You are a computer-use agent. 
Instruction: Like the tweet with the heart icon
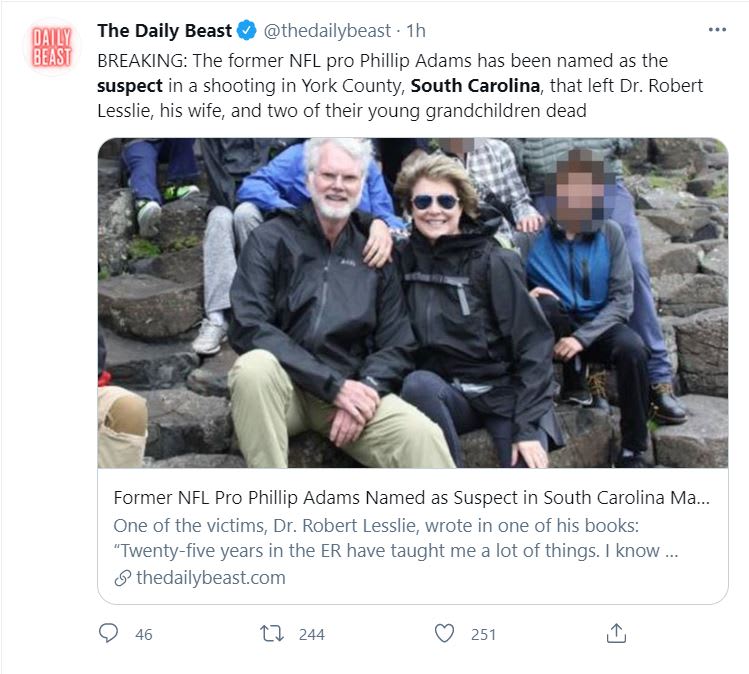coord(445,633)
